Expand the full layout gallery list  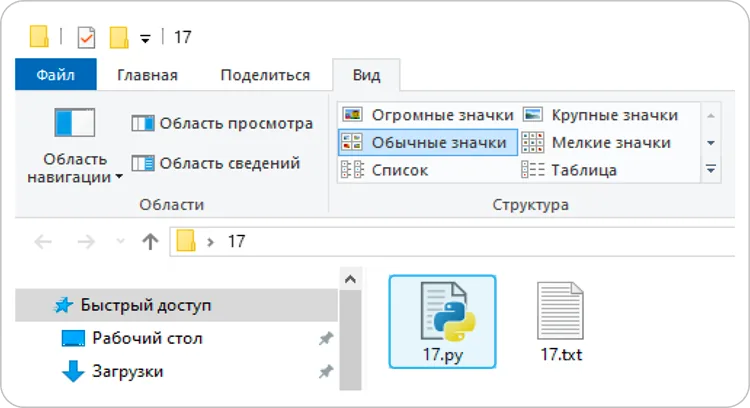point(711,169)
